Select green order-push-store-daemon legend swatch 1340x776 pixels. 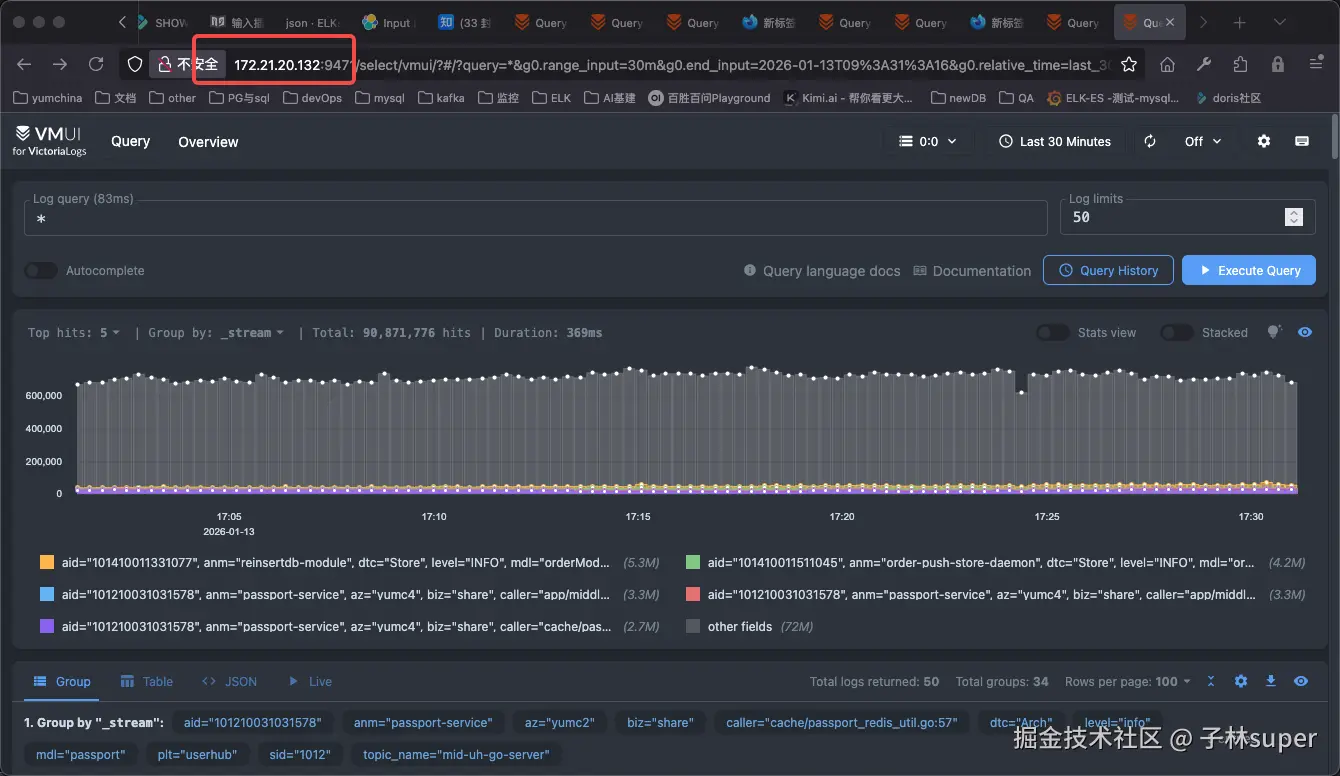(692, 562)
